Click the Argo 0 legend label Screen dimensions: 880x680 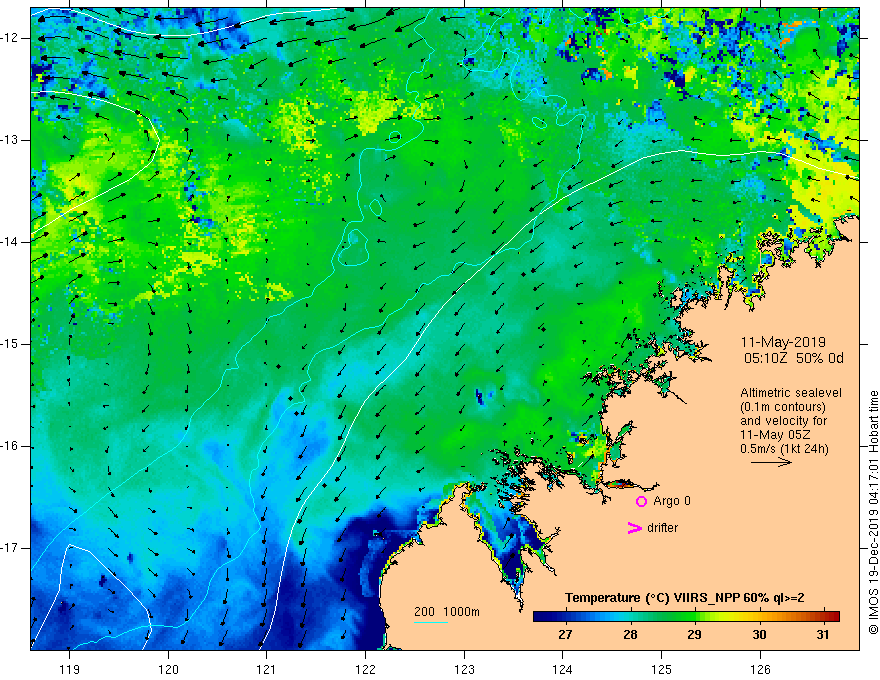coord(672,501)
